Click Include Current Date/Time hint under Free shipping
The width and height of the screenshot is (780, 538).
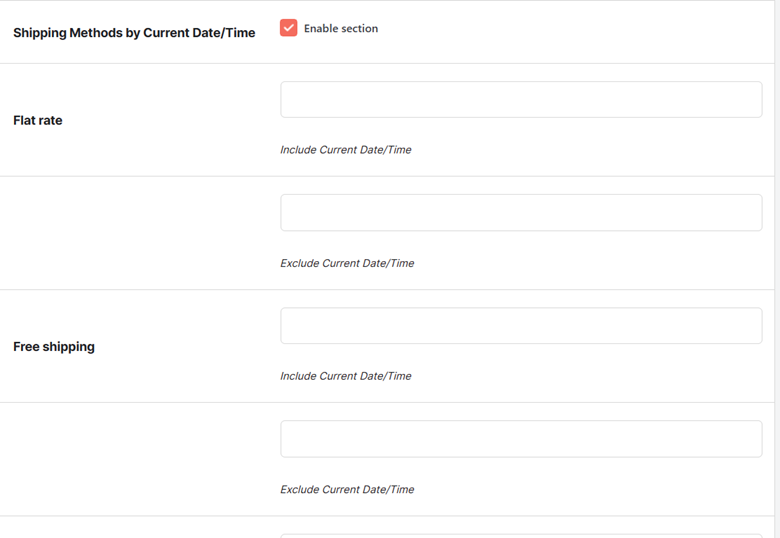(346, 376)
